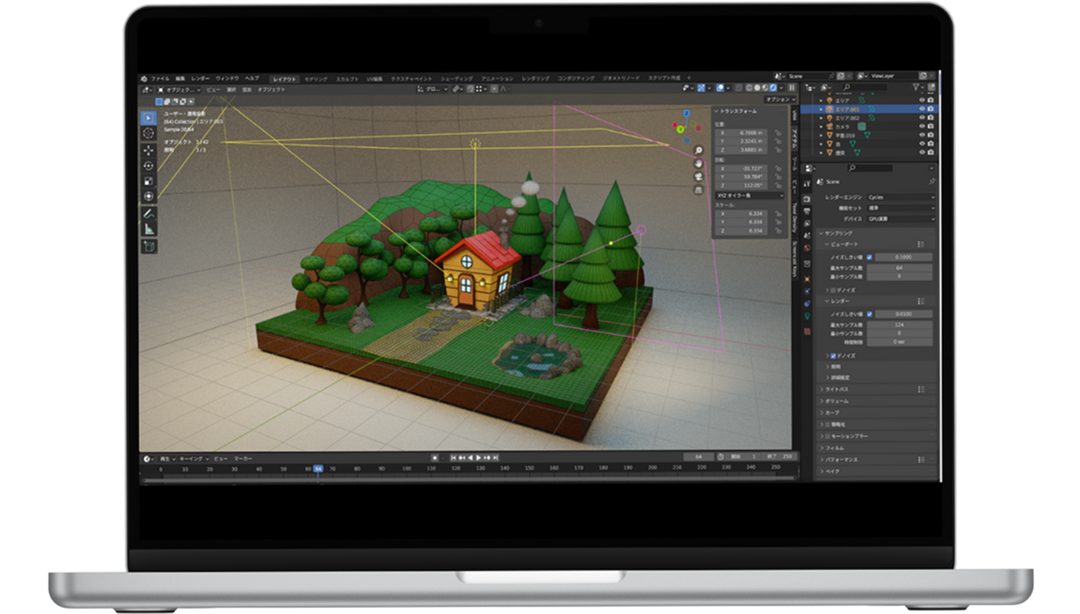Viewport: 1080px width, 614px height.
Task: Hide the カメラ object via its eye icon
Action: (922, 126)
